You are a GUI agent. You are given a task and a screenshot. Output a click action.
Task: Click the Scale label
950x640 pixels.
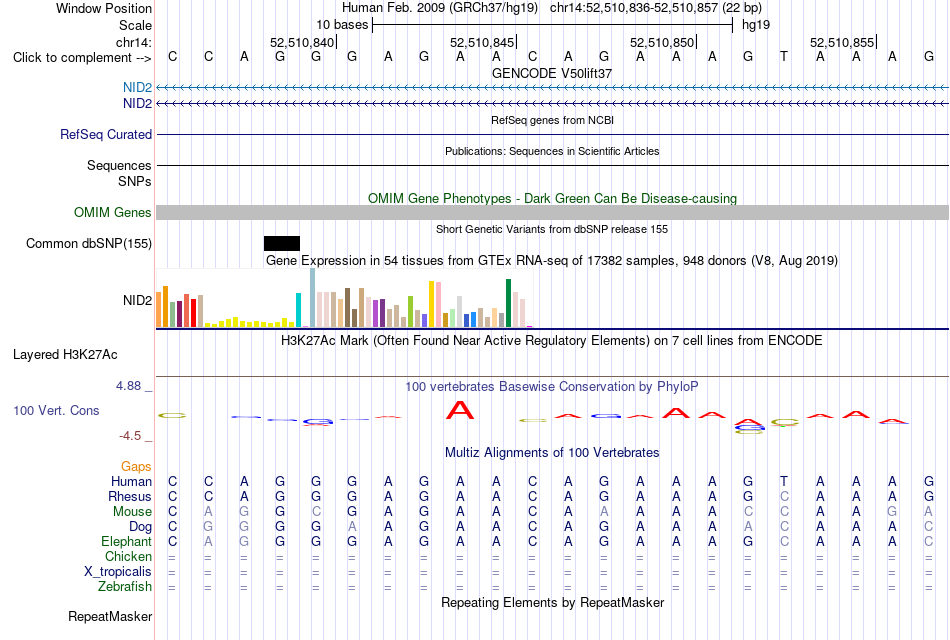point(135,25)
